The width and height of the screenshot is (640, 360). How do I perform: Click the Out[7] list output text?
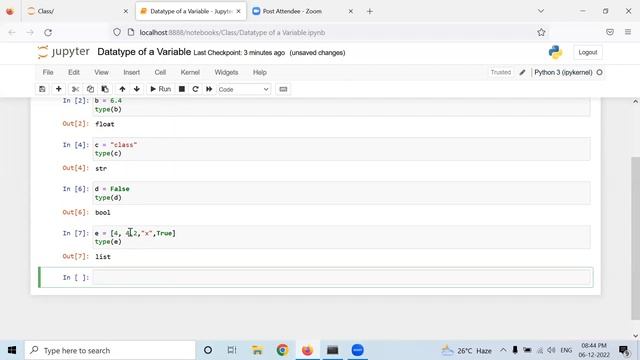coord(103,257)
